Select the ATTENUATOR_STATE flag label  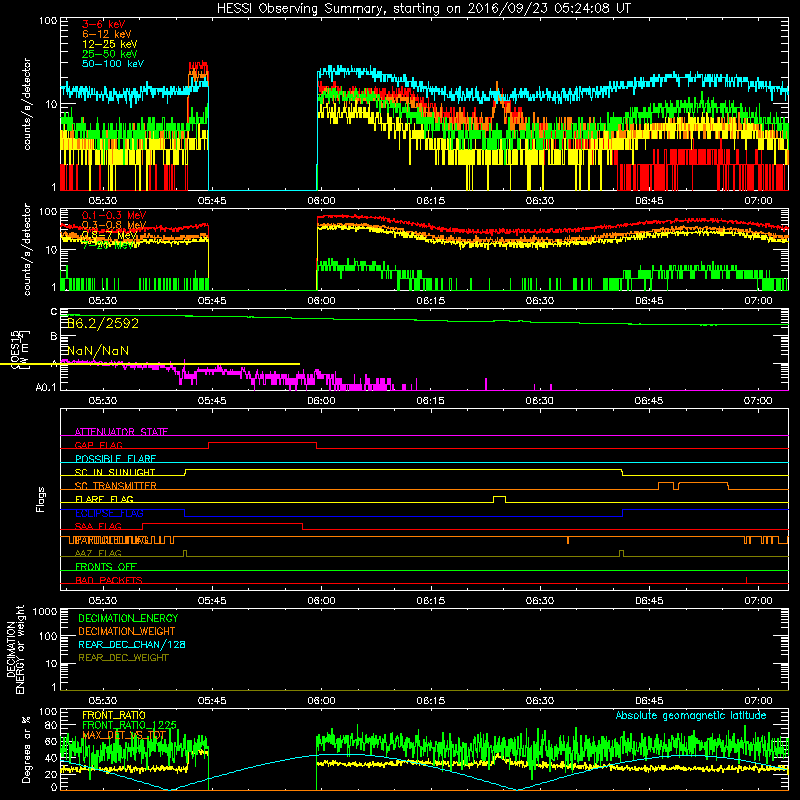pyautogui.click(x=121, y=432)
